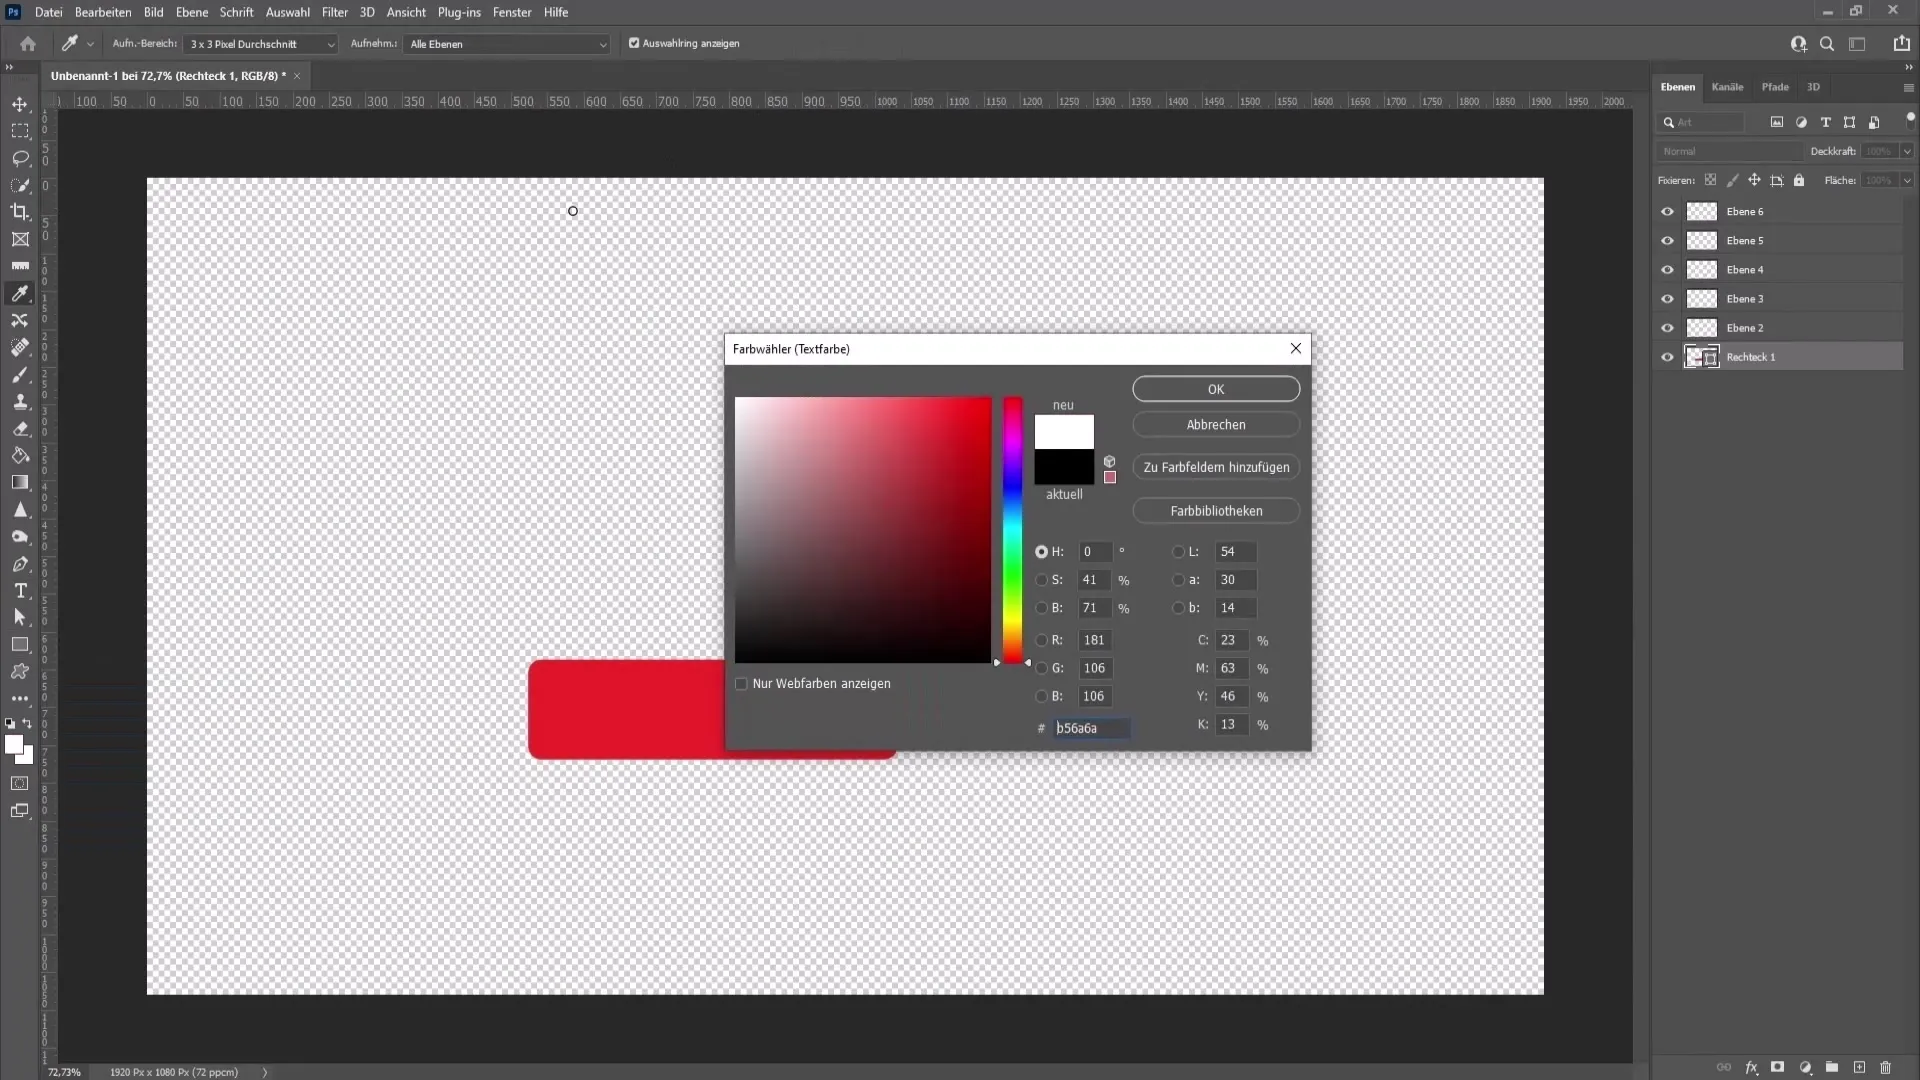Open Aufnehm. Alle Ebenen dropdown
1920x1080 pixels.
point(506,44)
